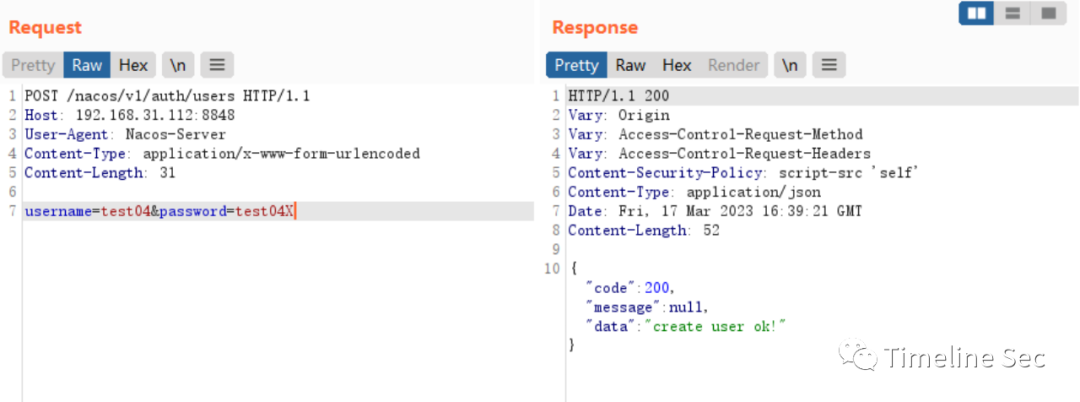Open the Response Render tab
Image resolution: width=1080 pixels, height=402 pixels.
[x=734, y=65]
